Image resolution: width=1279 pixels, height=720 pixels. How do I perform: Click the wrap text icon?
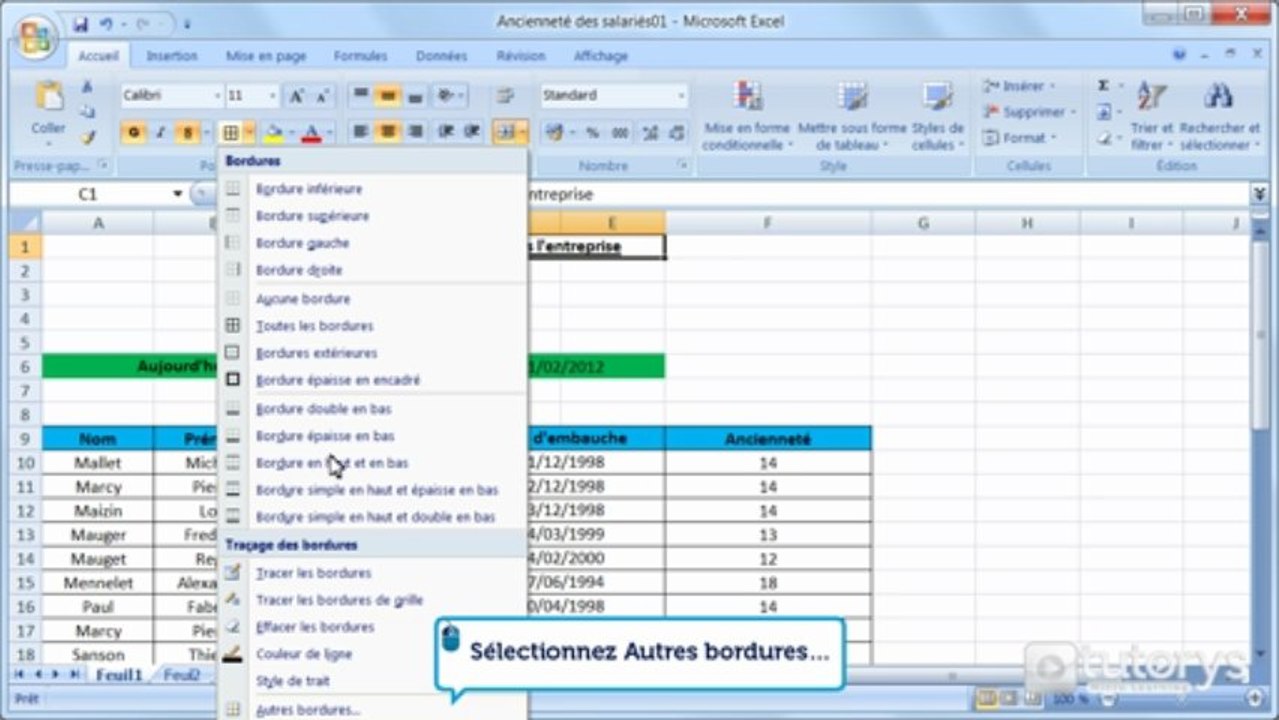point(505,96)
